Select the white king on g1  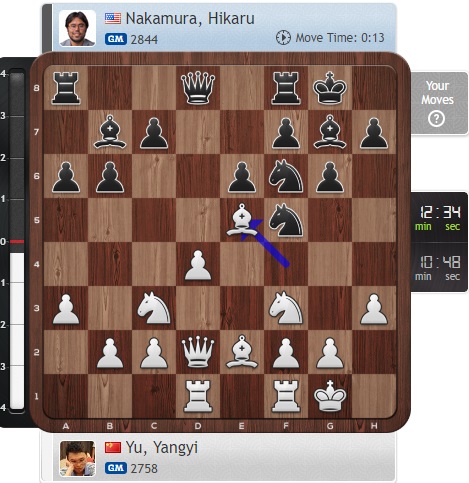point(330,396)
